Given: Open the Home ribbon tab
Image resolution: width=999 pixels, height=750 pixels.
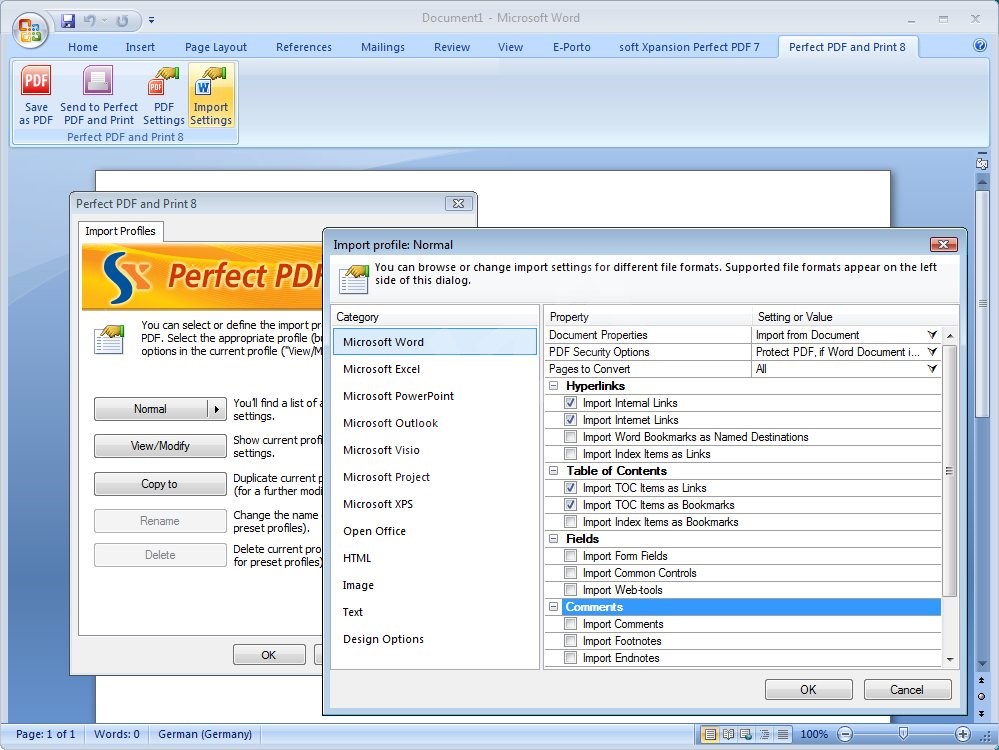Looking at the screenshot, I should point(83,47).
